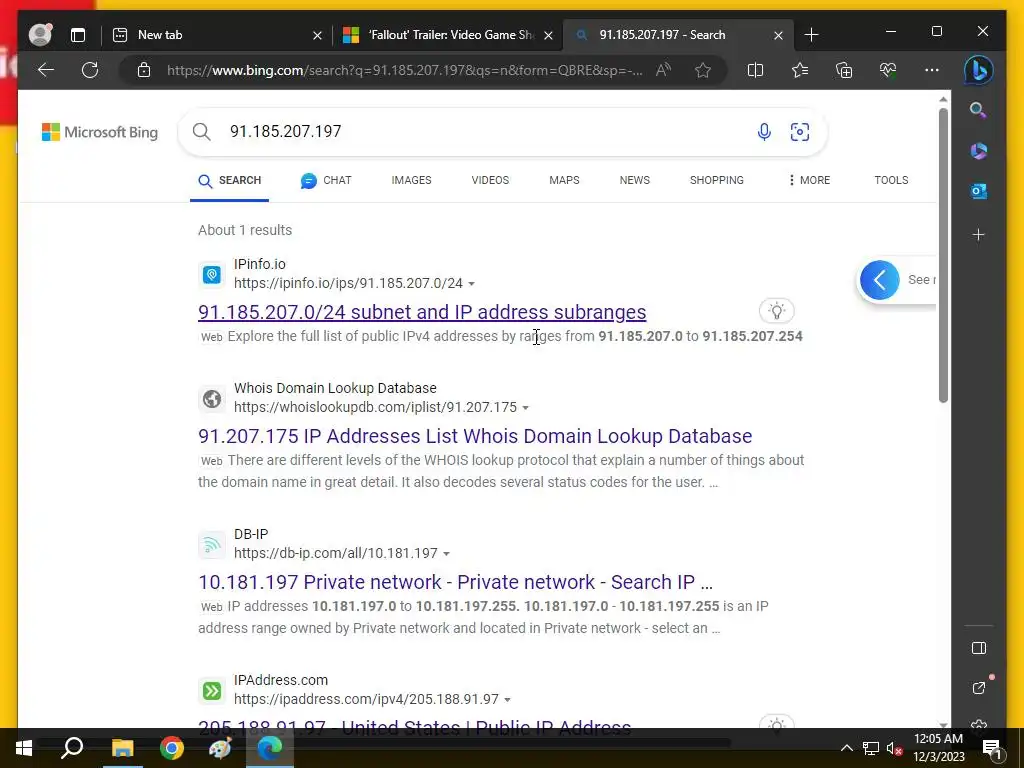This screenshot has height=768, width=1024.
Task: Expand the See more blue arrow panel
Action: pyautogui.click(x=880, y=280)
